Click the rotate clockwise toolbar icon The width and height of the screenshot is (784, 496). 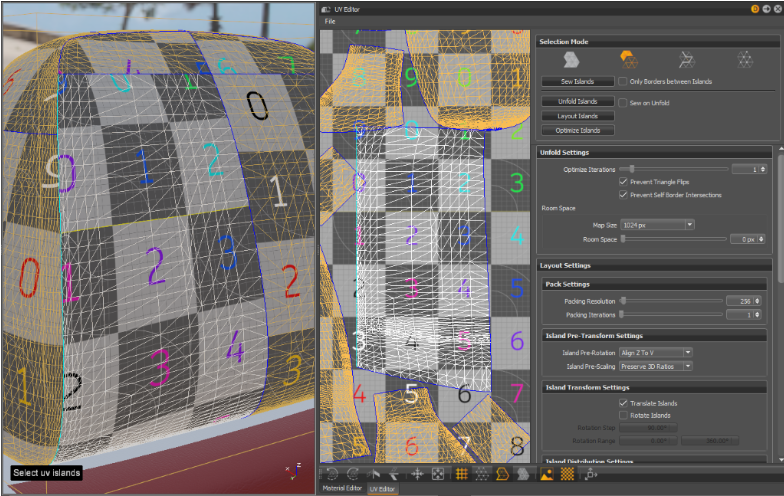point(352,474)
